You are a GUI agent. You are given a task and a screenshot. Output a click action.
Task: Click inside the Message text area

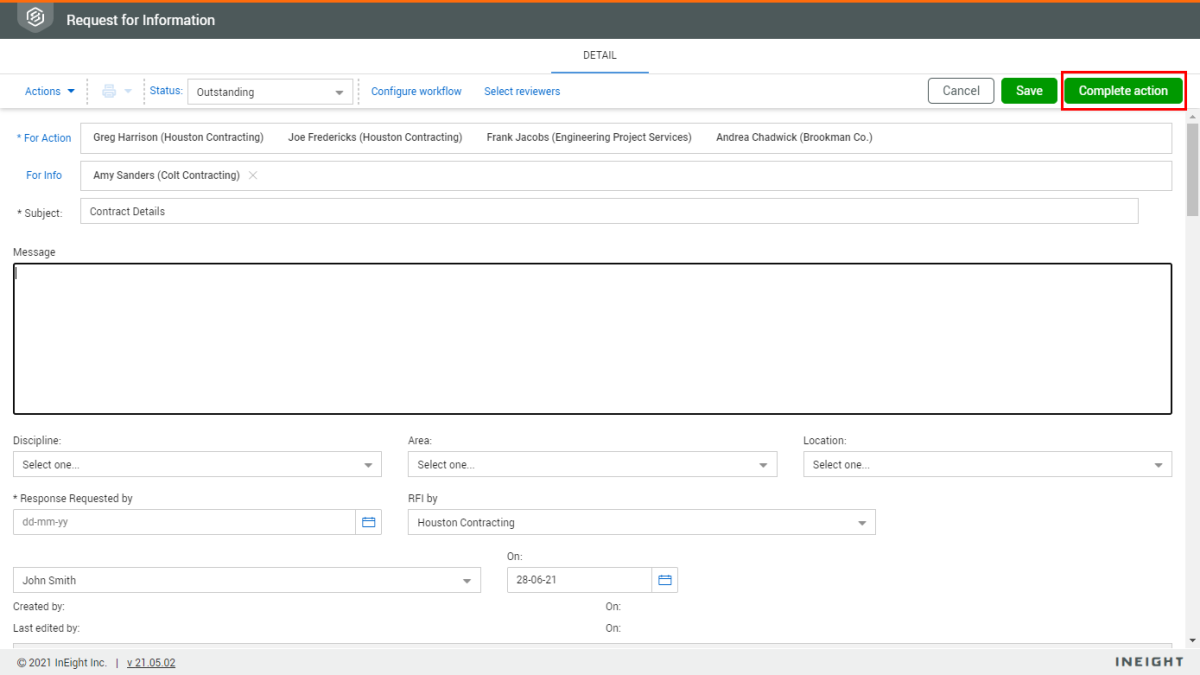coord(592,338)
